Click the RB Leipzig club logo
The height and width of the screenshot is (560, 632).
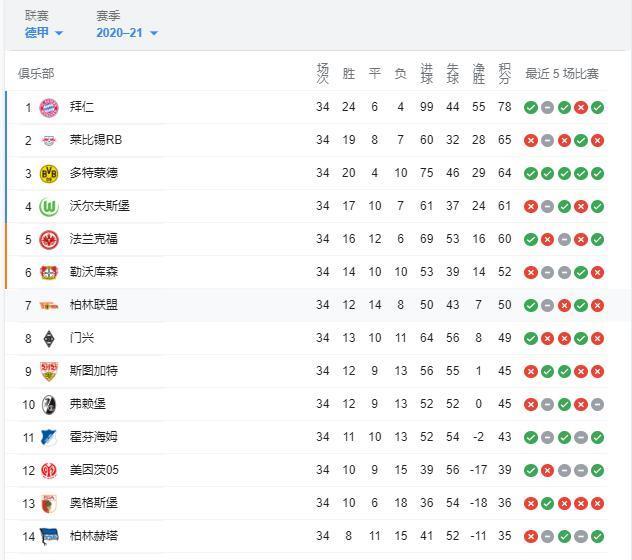49,141
